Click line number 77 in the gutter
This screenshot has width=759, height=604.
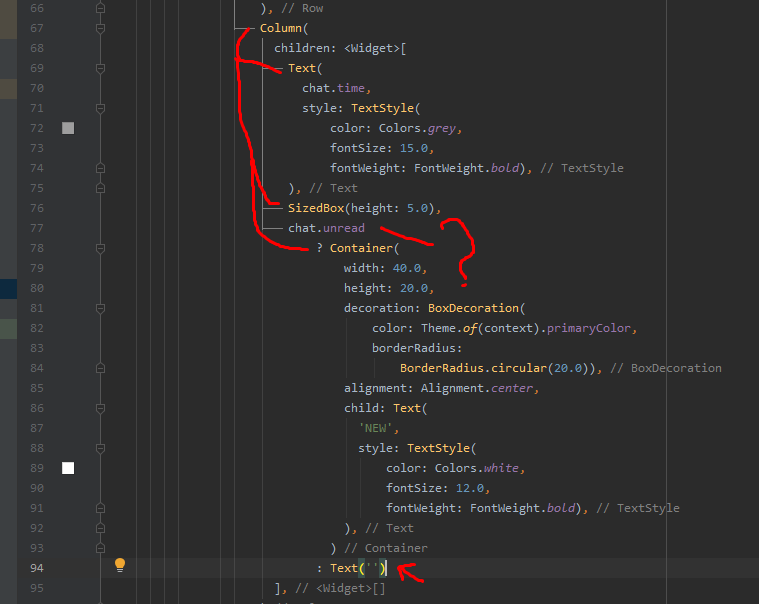(x=37, y=228)
